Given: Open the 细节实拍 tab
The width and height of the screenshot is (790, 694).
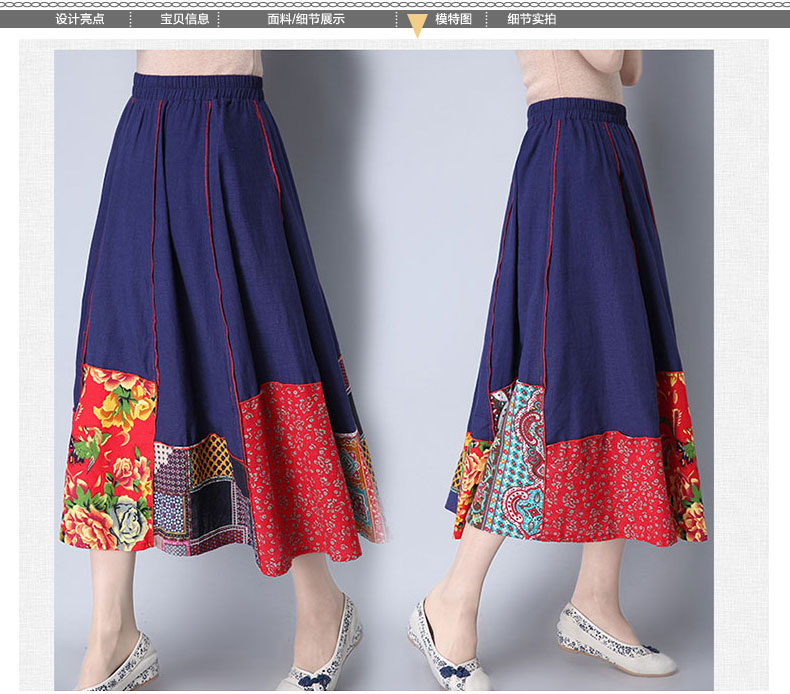Looking at the screenshot, I should tap(531, 19).
